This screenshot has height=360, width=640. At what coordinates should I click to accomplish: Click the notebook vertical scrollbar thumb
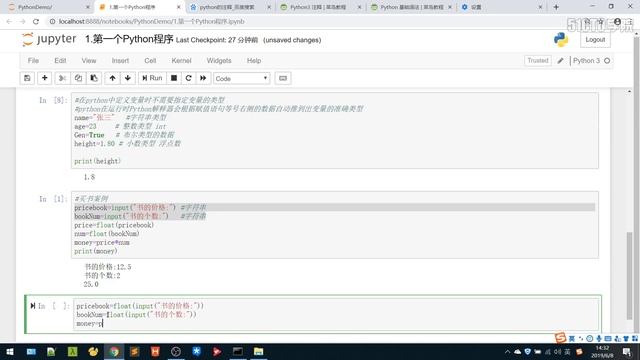tap(629, 276)
